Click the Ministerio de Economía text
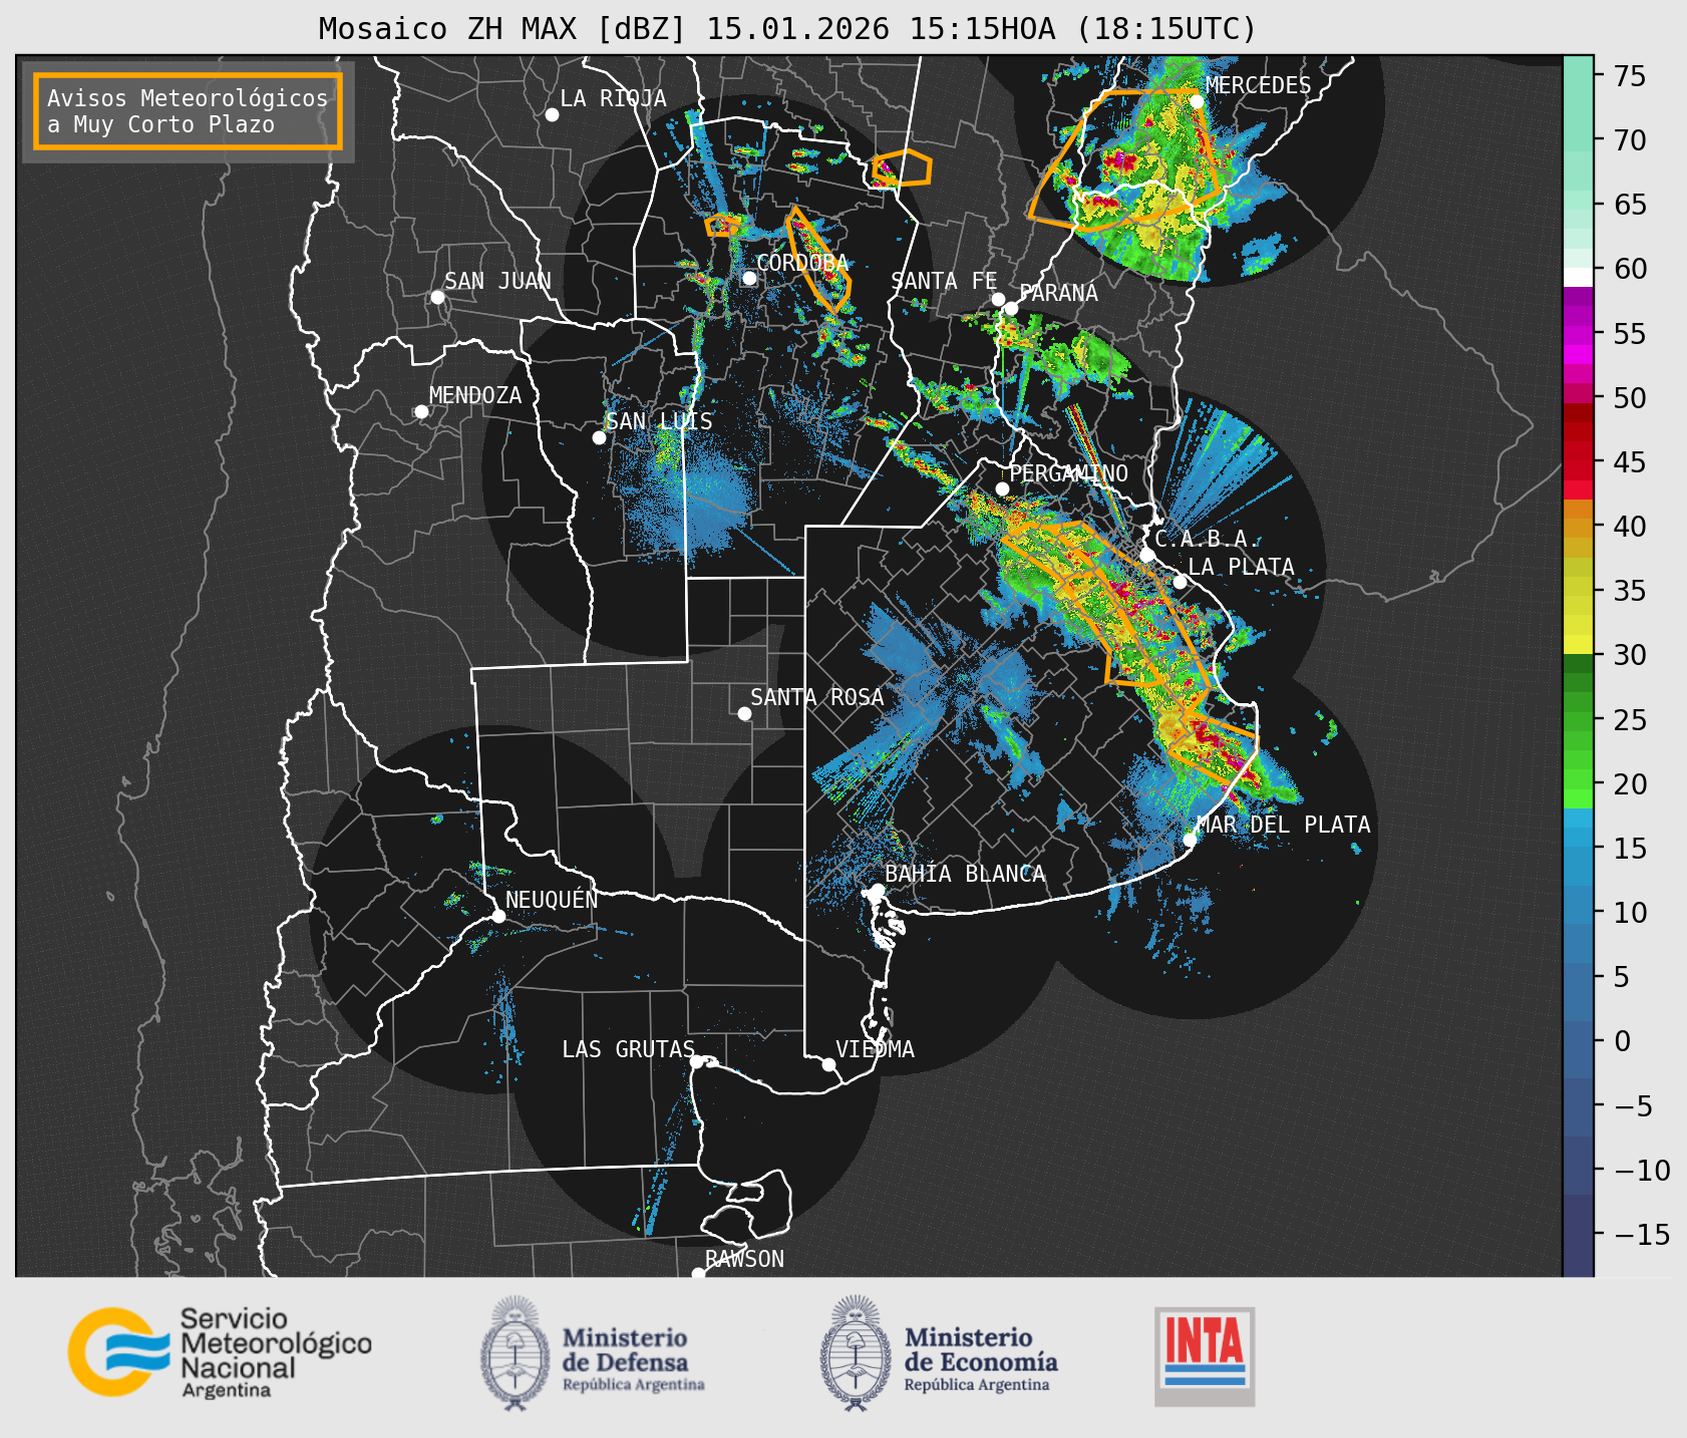The height and width of the screenshot is (1438, 1687). [x=981, y=1359]
